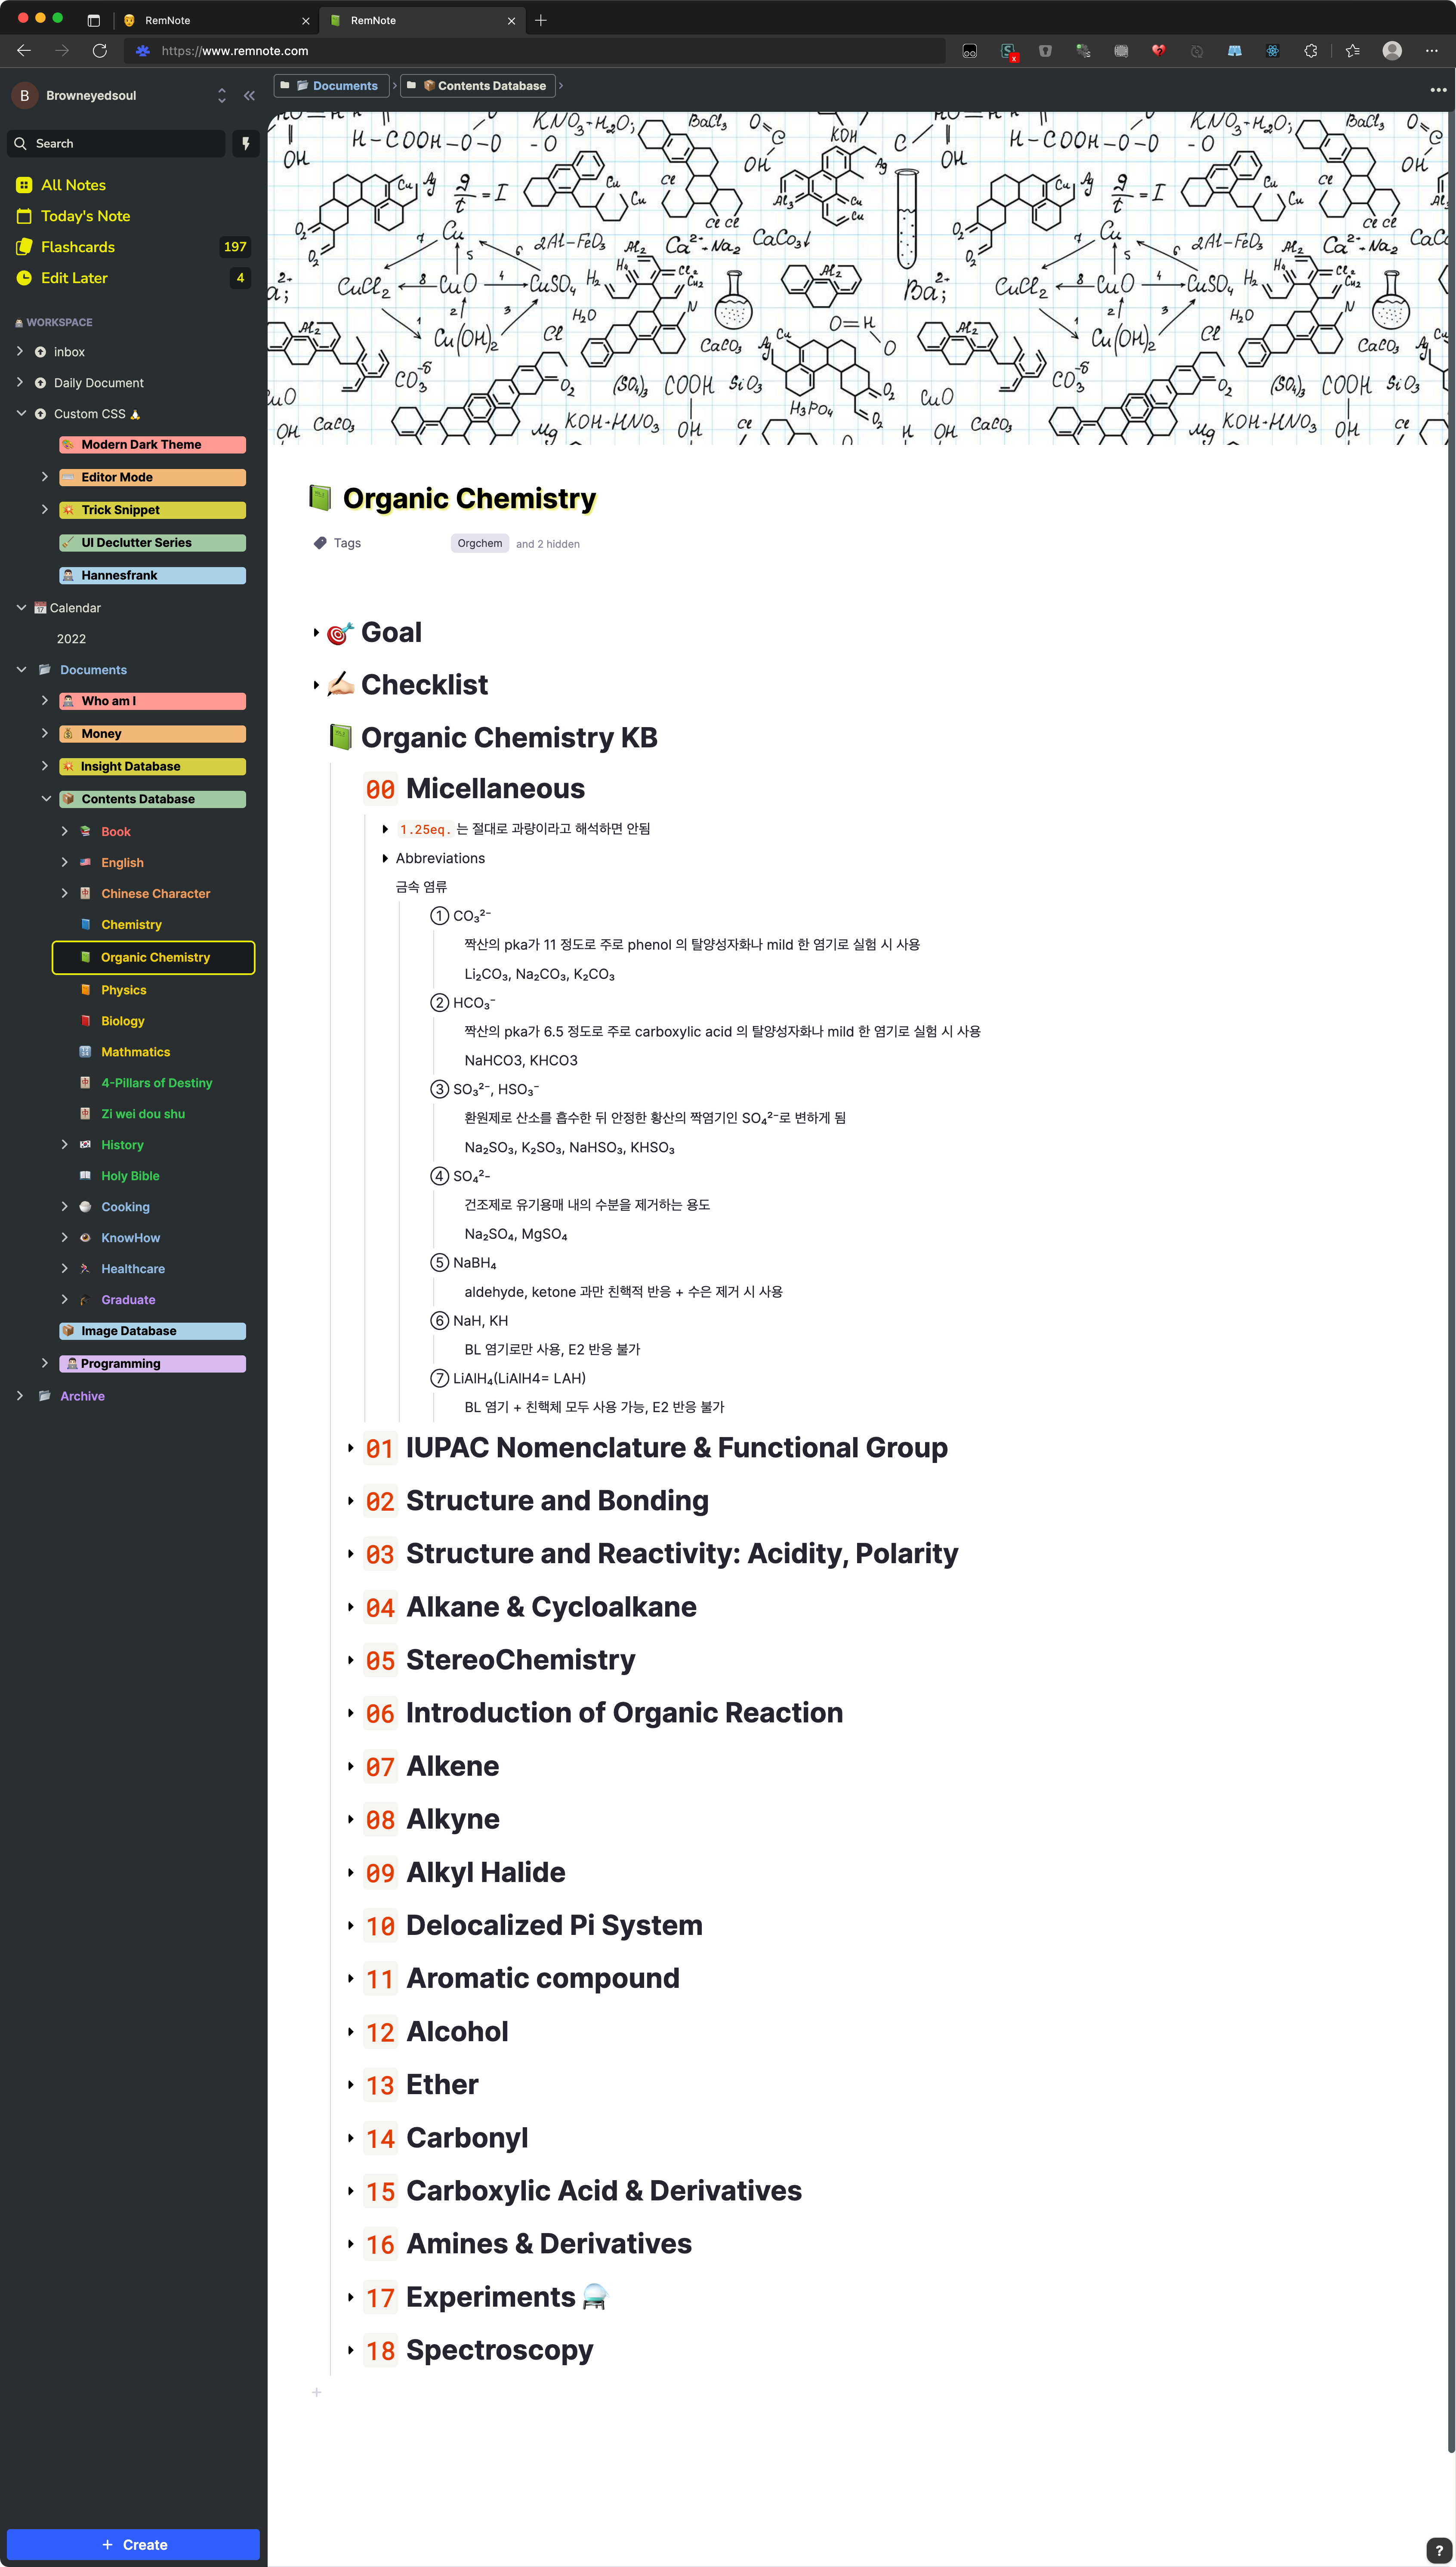The width and height of the screenshot is (1456, 2567).
Task: Collapse the Contents Database folder
Action: (45, 798)
